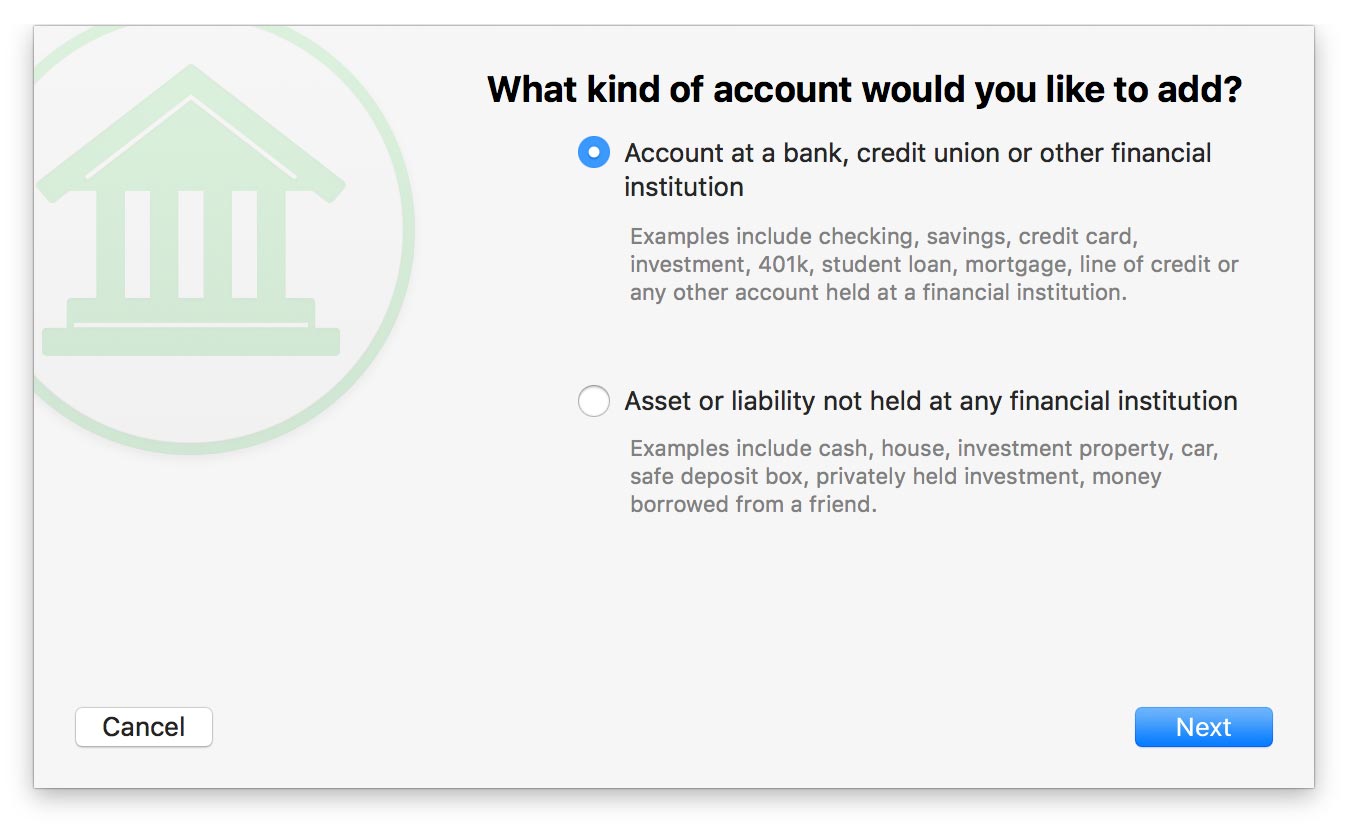
Task: Click the "safe deposit box, privately held" line
Action: coord(895,476)
